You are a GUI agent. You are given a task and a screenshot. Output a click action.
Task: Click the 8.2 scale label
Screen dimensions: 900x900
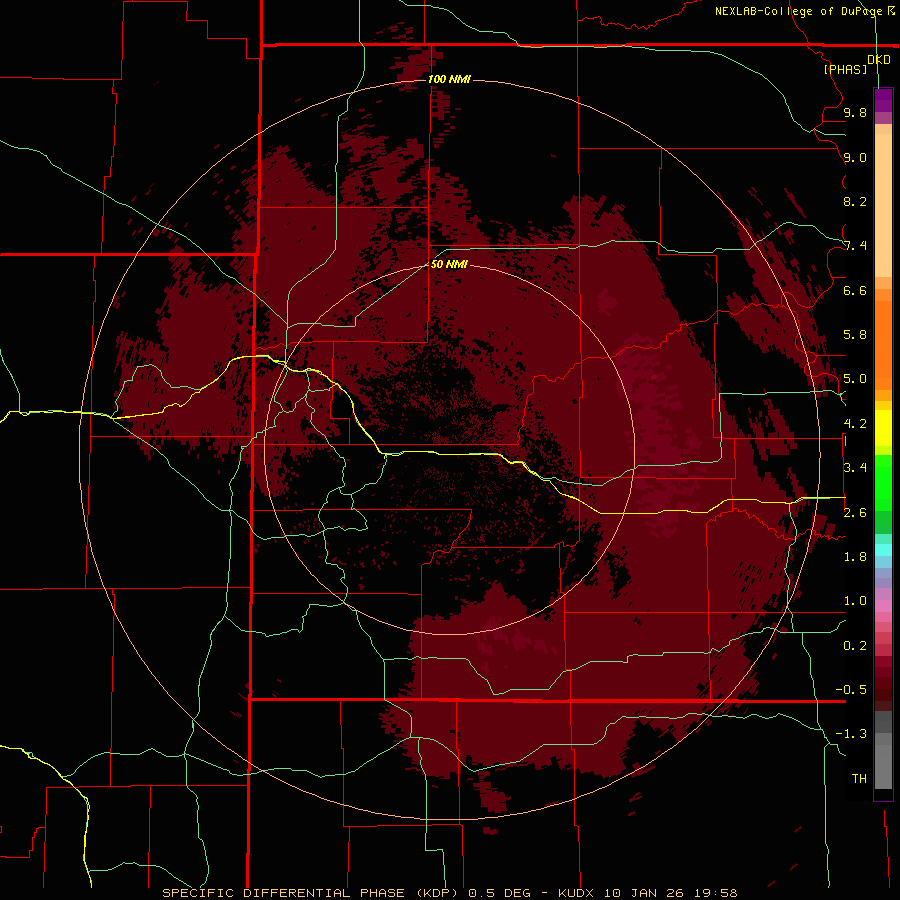(855, 201)
